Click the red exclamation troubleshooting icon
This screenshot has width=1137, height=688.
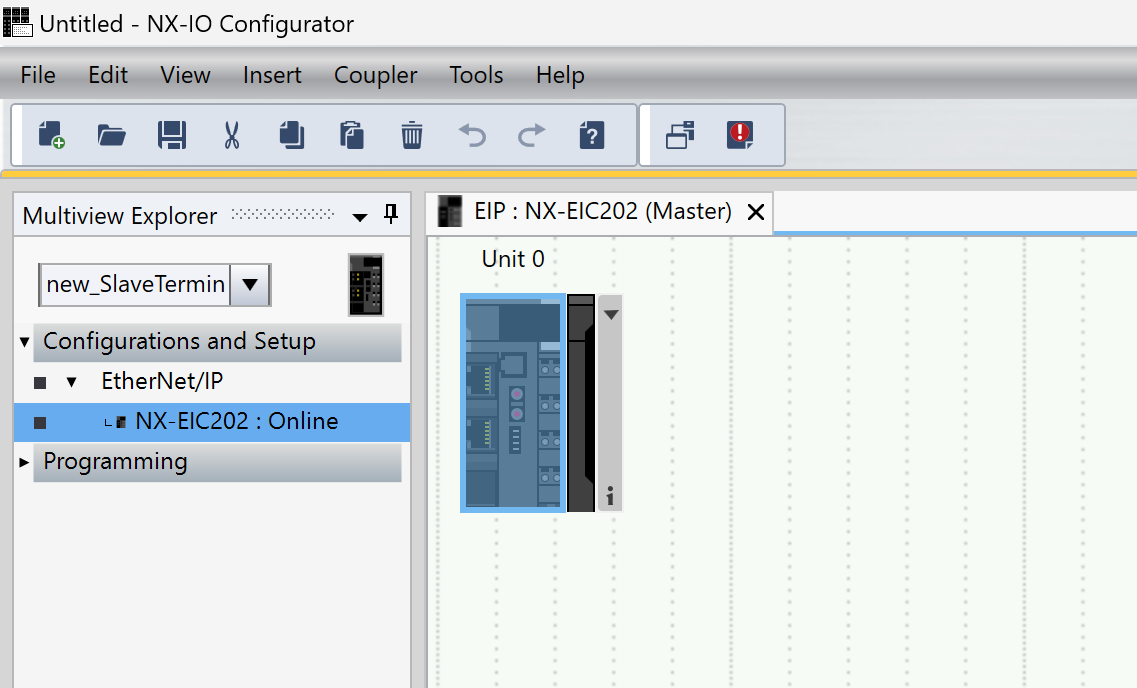pyautogui.click(x=740, y=135)
